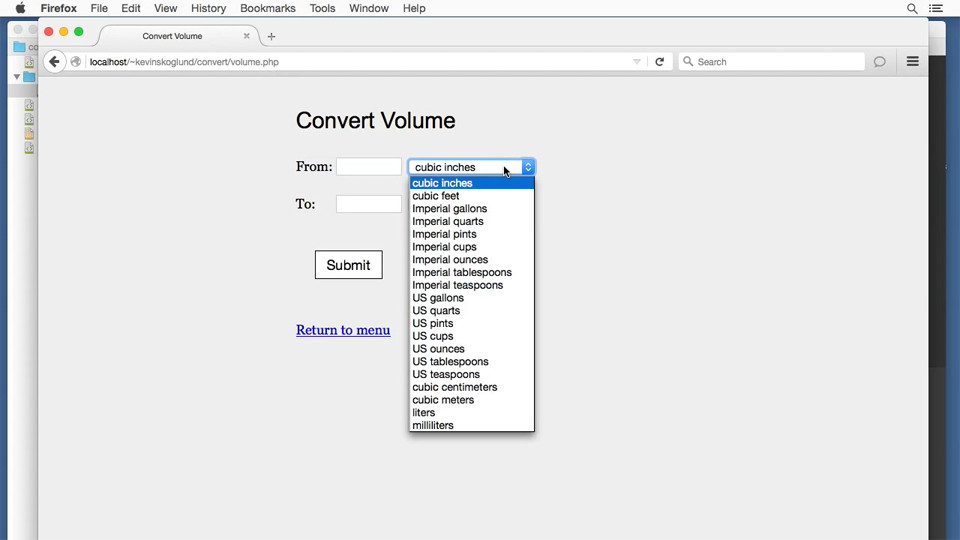Focus the From value input field
960x540 pixels.
369,167
